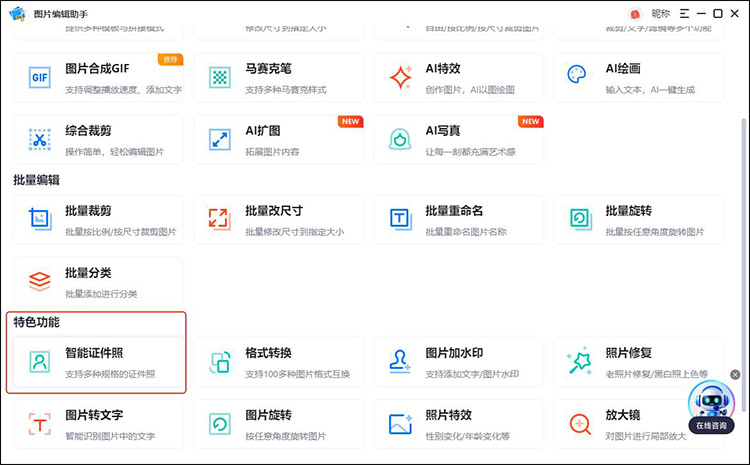Click the 特色功能 section heading
This screenshot has width=750, height=465.
[36, 322]
